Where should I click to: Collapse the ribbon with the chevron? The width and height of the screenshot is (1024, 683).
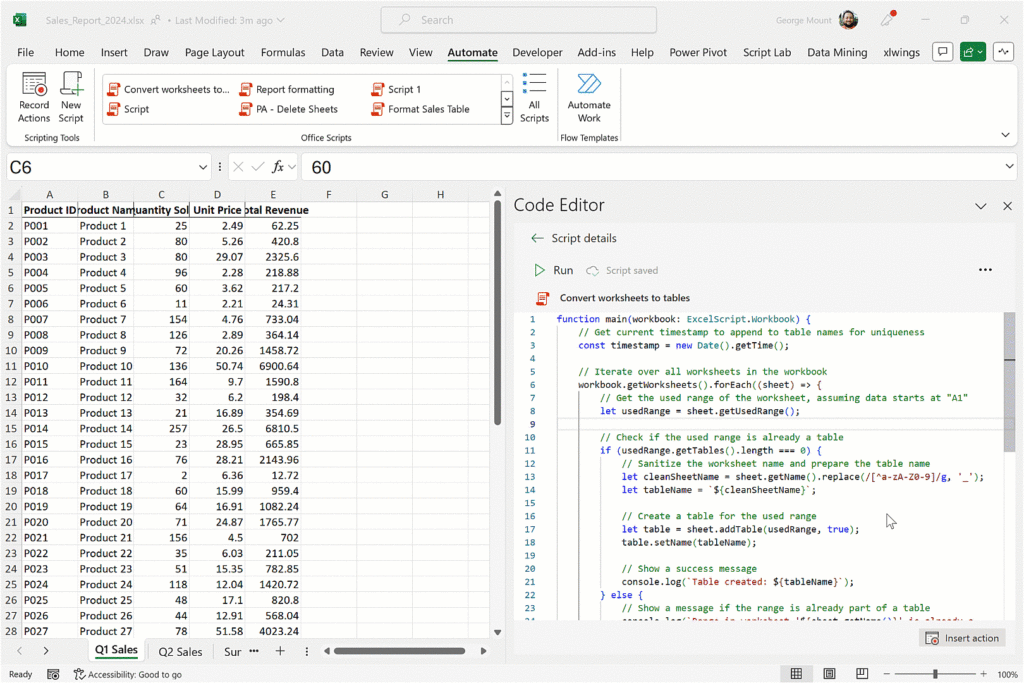tap(1005, 135)
